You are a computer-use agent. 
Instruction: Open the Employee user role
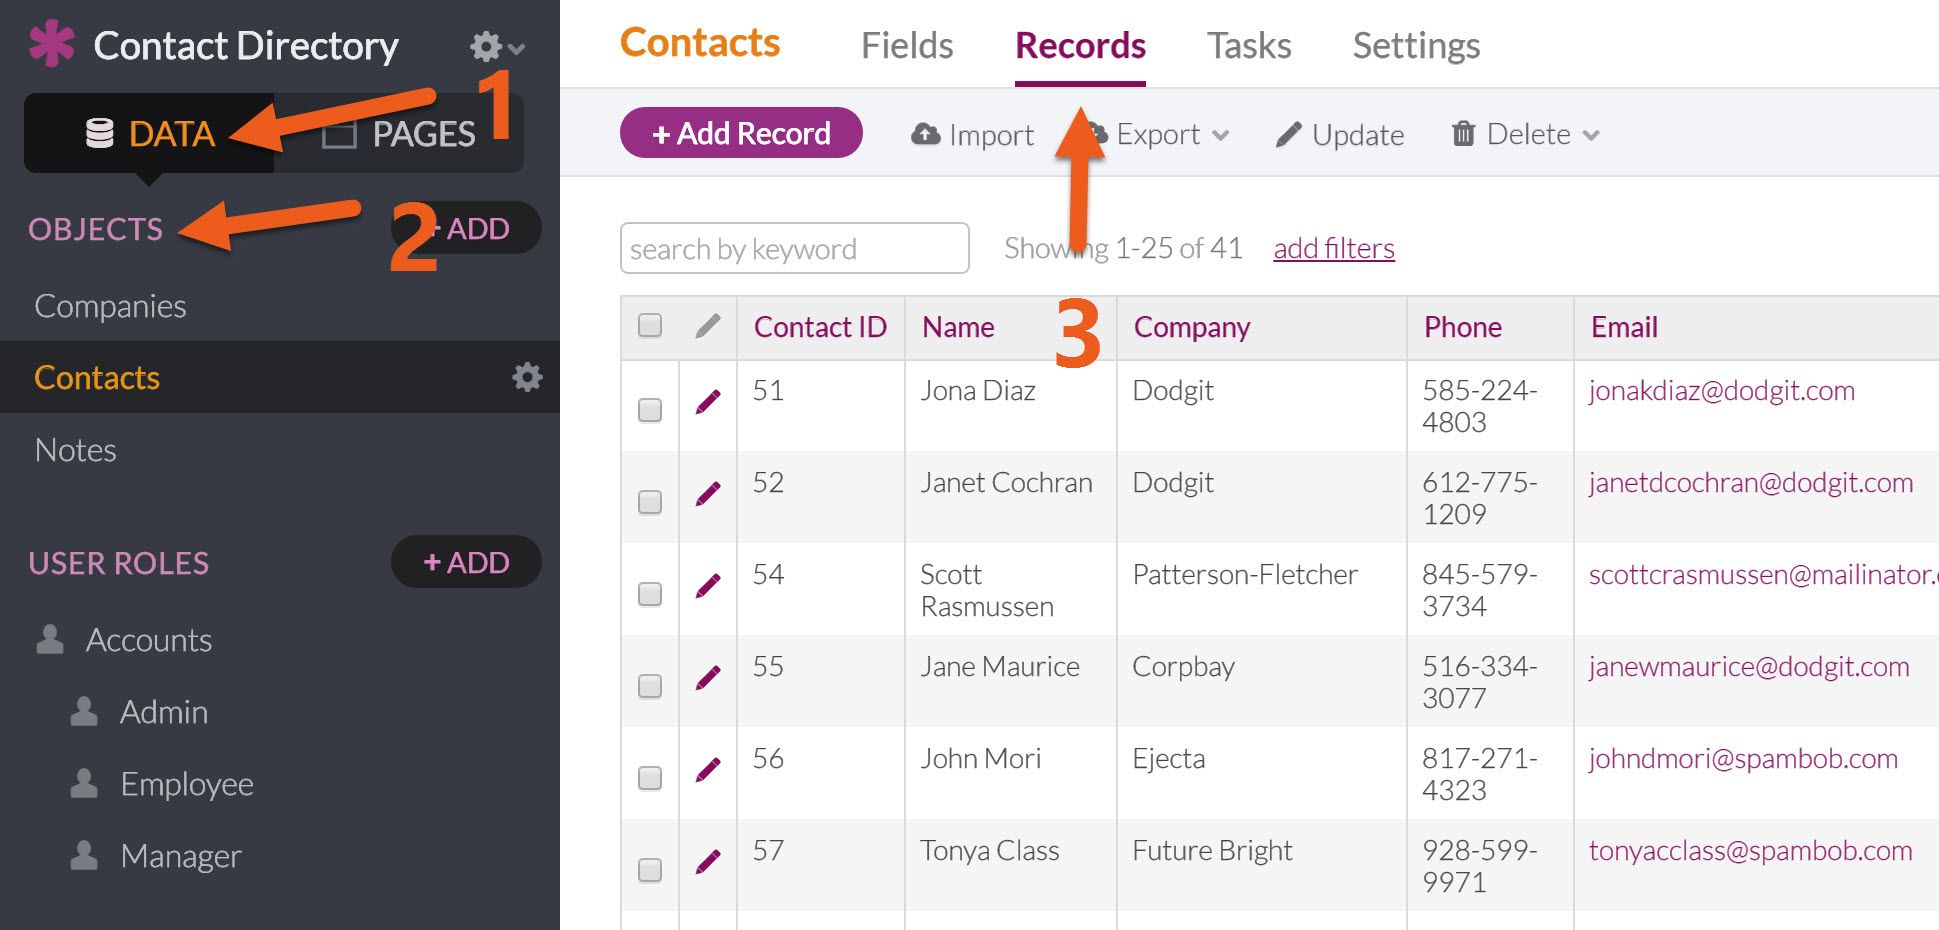click(x=187, y=784)
